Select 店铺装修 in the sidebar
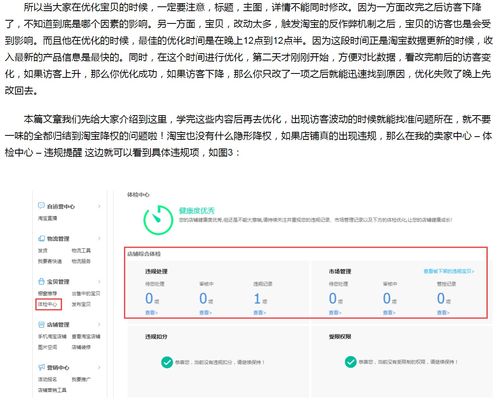This screenshot has height=405, width=500. click(x=81, y=347)
